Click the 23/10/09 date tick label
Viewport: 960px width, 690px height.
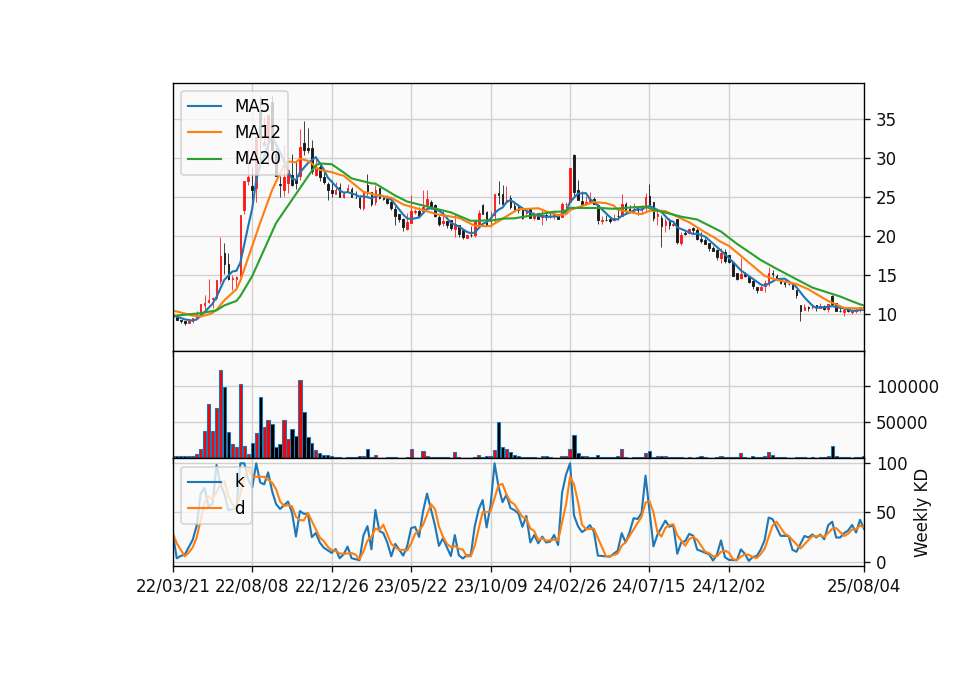click(490, 586)
